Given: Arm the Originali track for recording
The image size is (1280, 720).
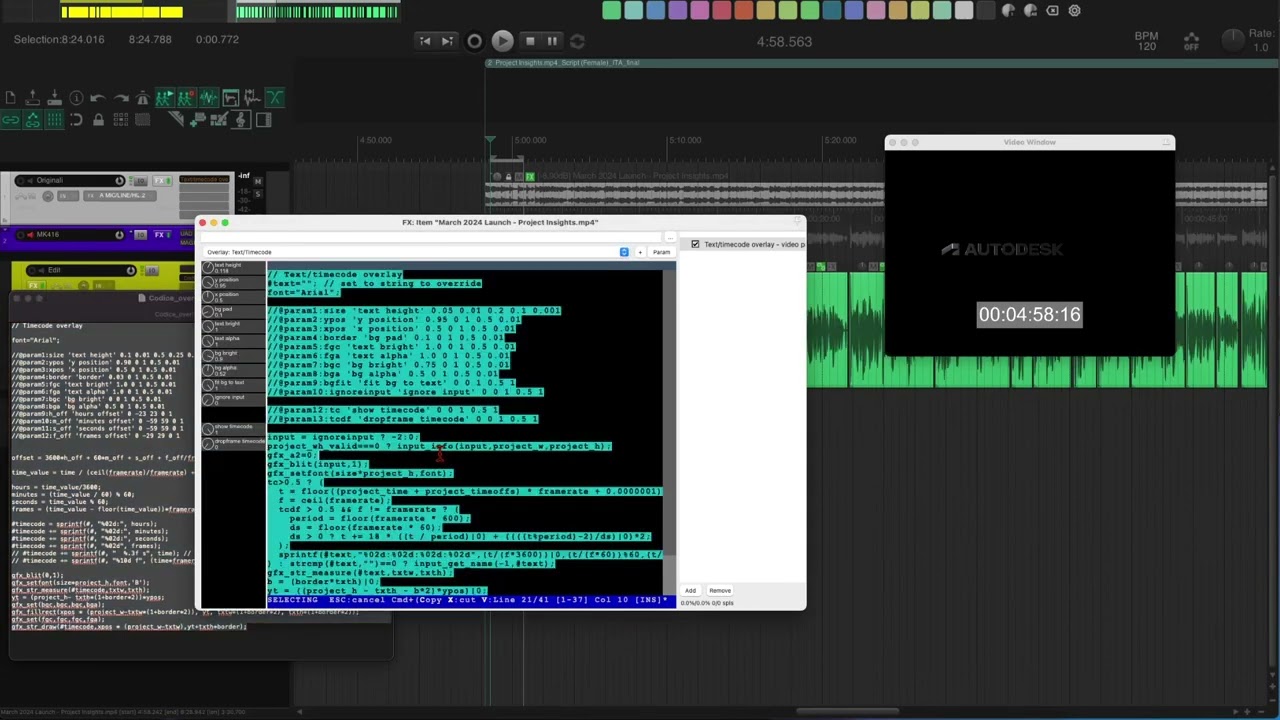Looking at the screenshot, I should (20, 181).
